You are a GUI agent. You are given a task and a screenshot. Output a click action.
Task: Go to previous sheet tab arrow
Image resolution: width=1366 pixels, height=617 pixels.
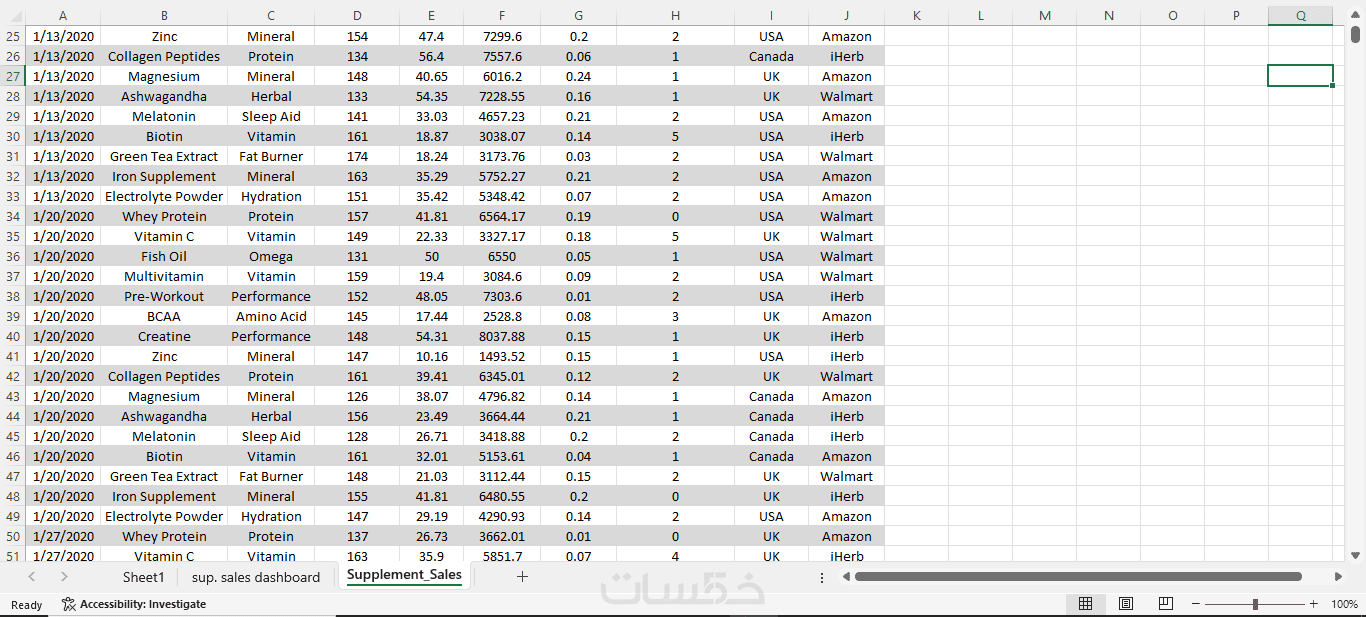click(32, 577)
